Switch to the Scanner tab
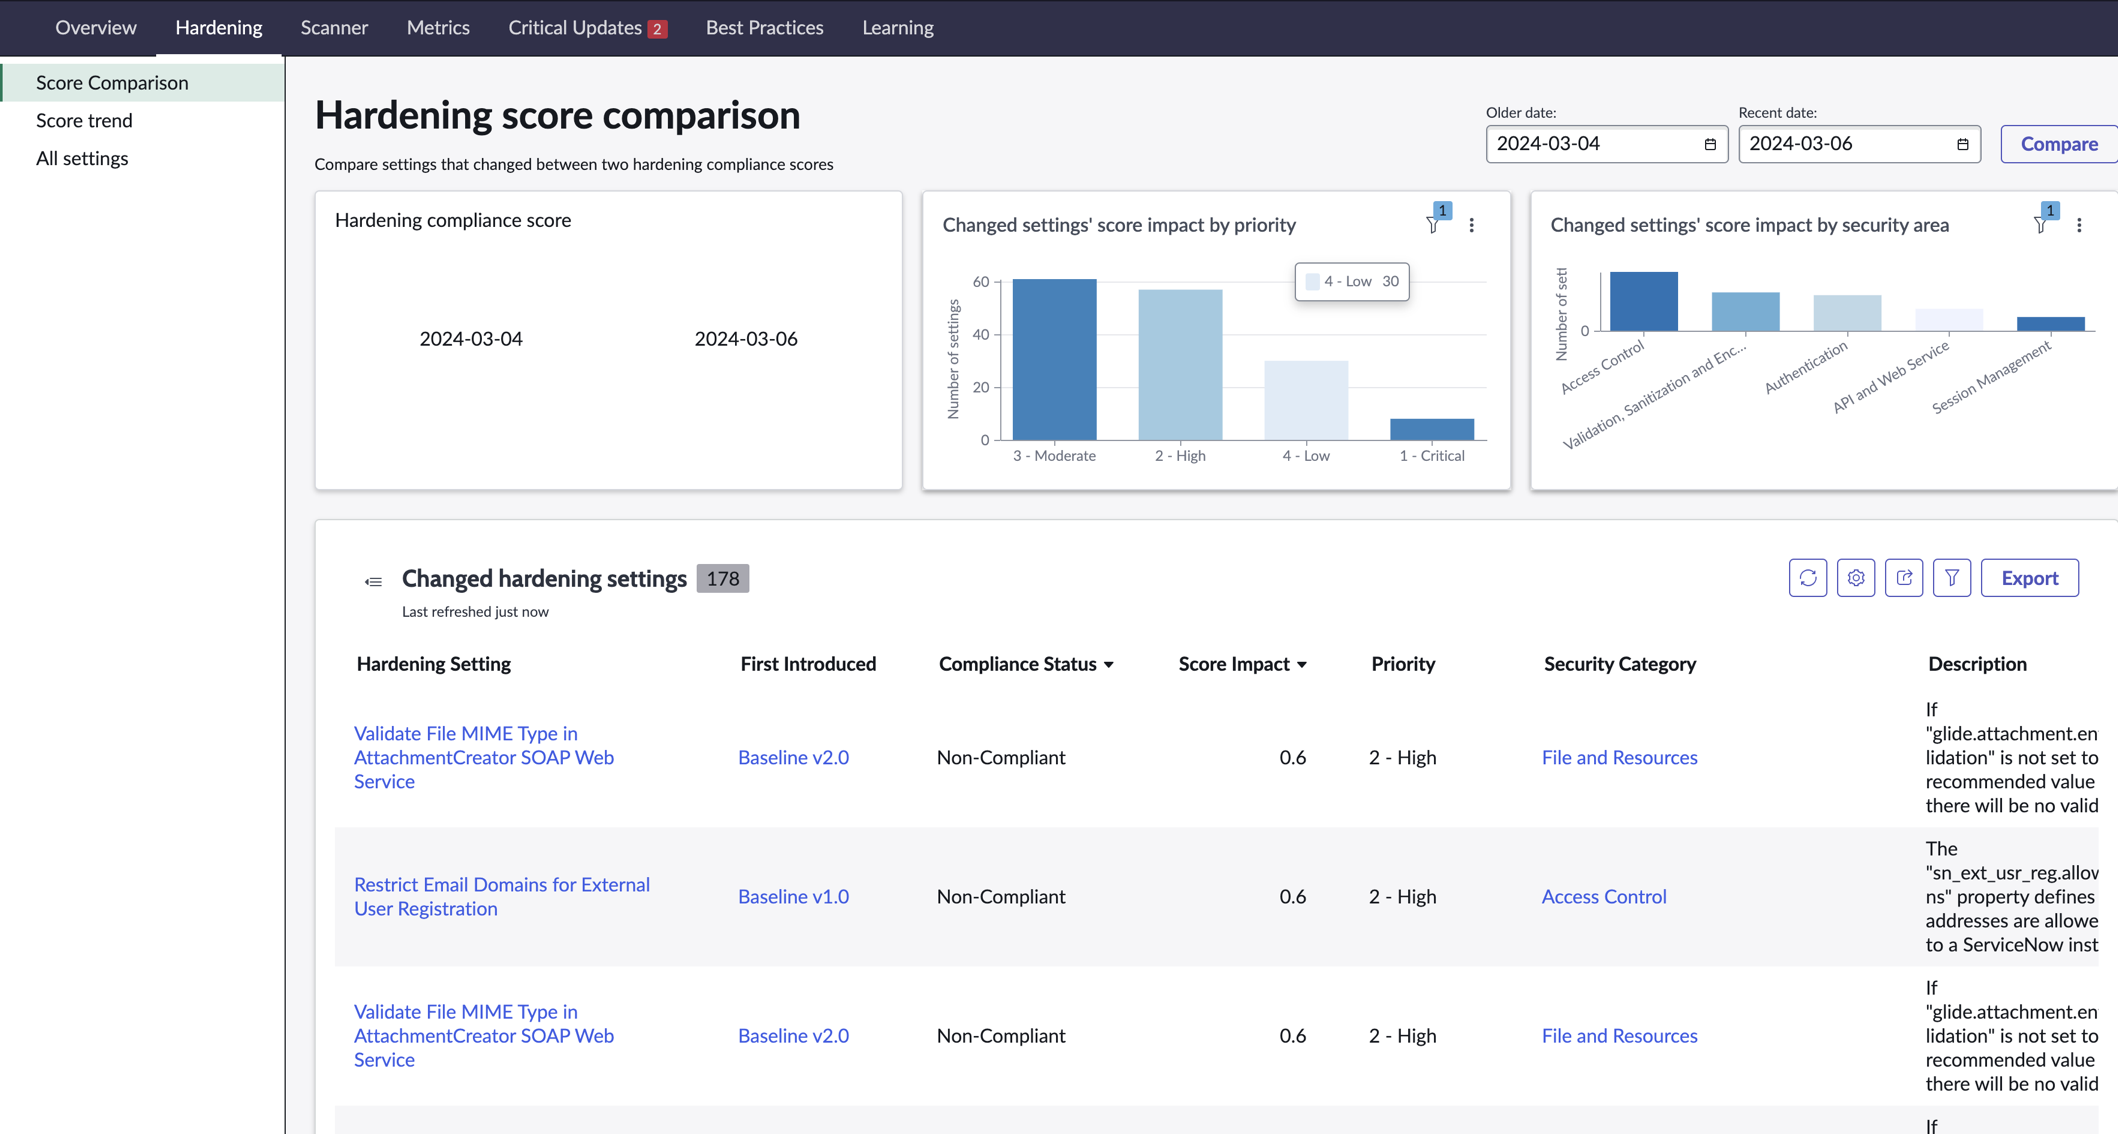The height and width of the screenshot is (1134, 2118). click(x=334, y=27)
